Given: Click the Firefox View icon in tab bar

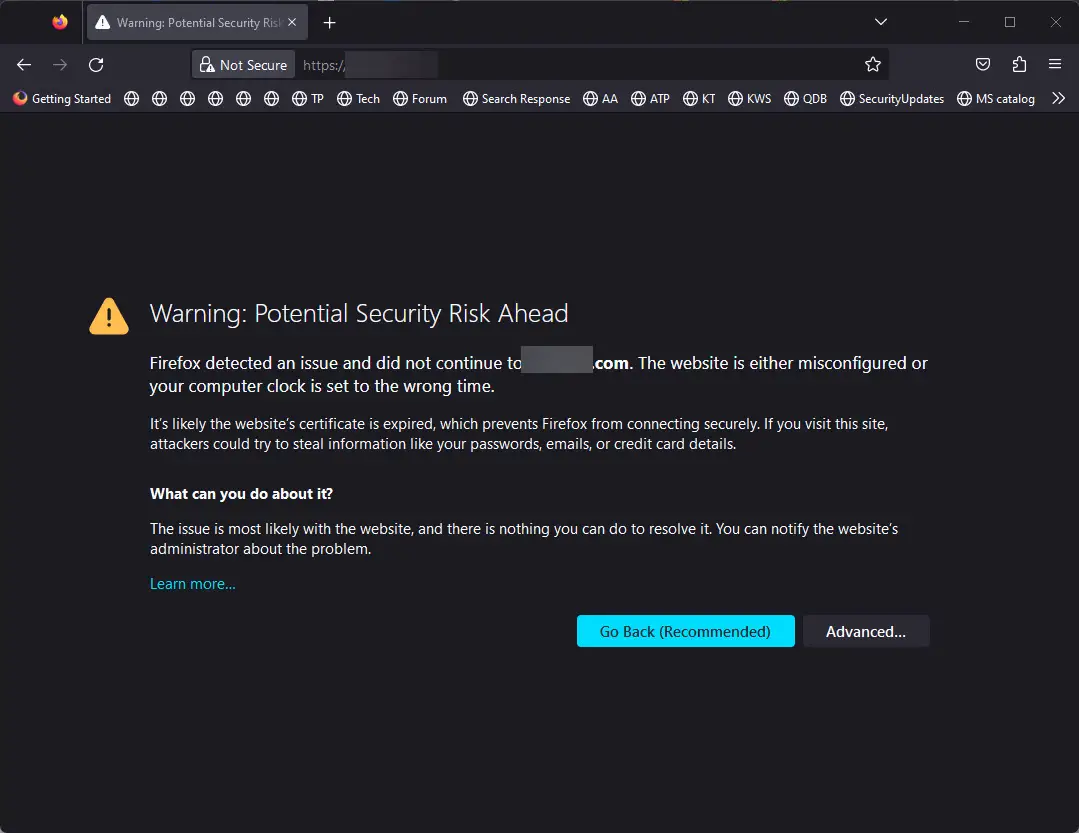Looking at the screenshot, I should point(60,22).
